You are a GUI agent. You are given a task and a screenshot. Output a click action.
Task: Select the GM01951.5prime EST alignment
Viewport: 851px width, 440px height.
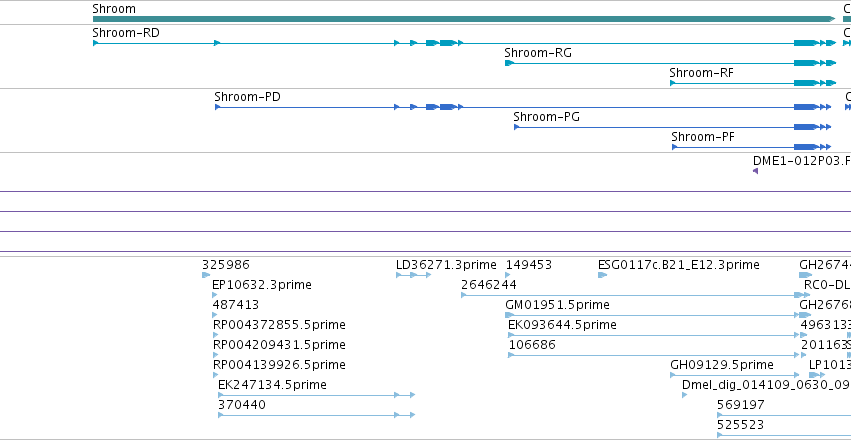[x=654, y=315]
